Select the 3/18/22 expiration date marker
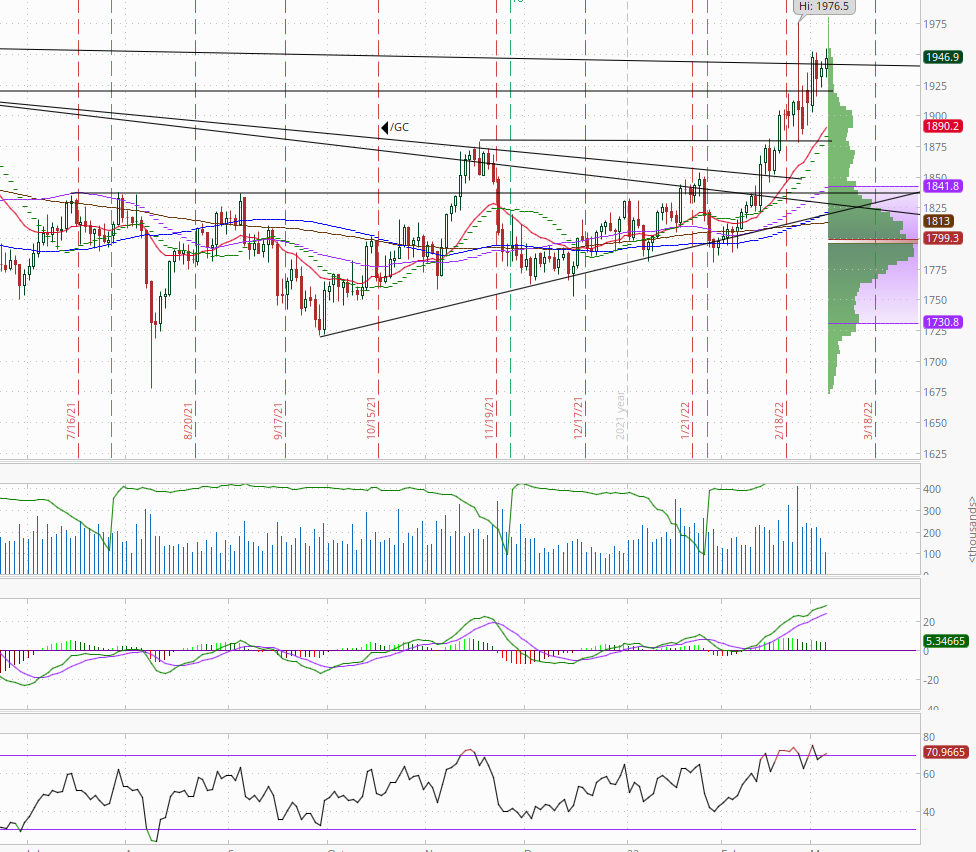Screen dimensions: 976x852 pyautogui.click(x=869, y=421)
